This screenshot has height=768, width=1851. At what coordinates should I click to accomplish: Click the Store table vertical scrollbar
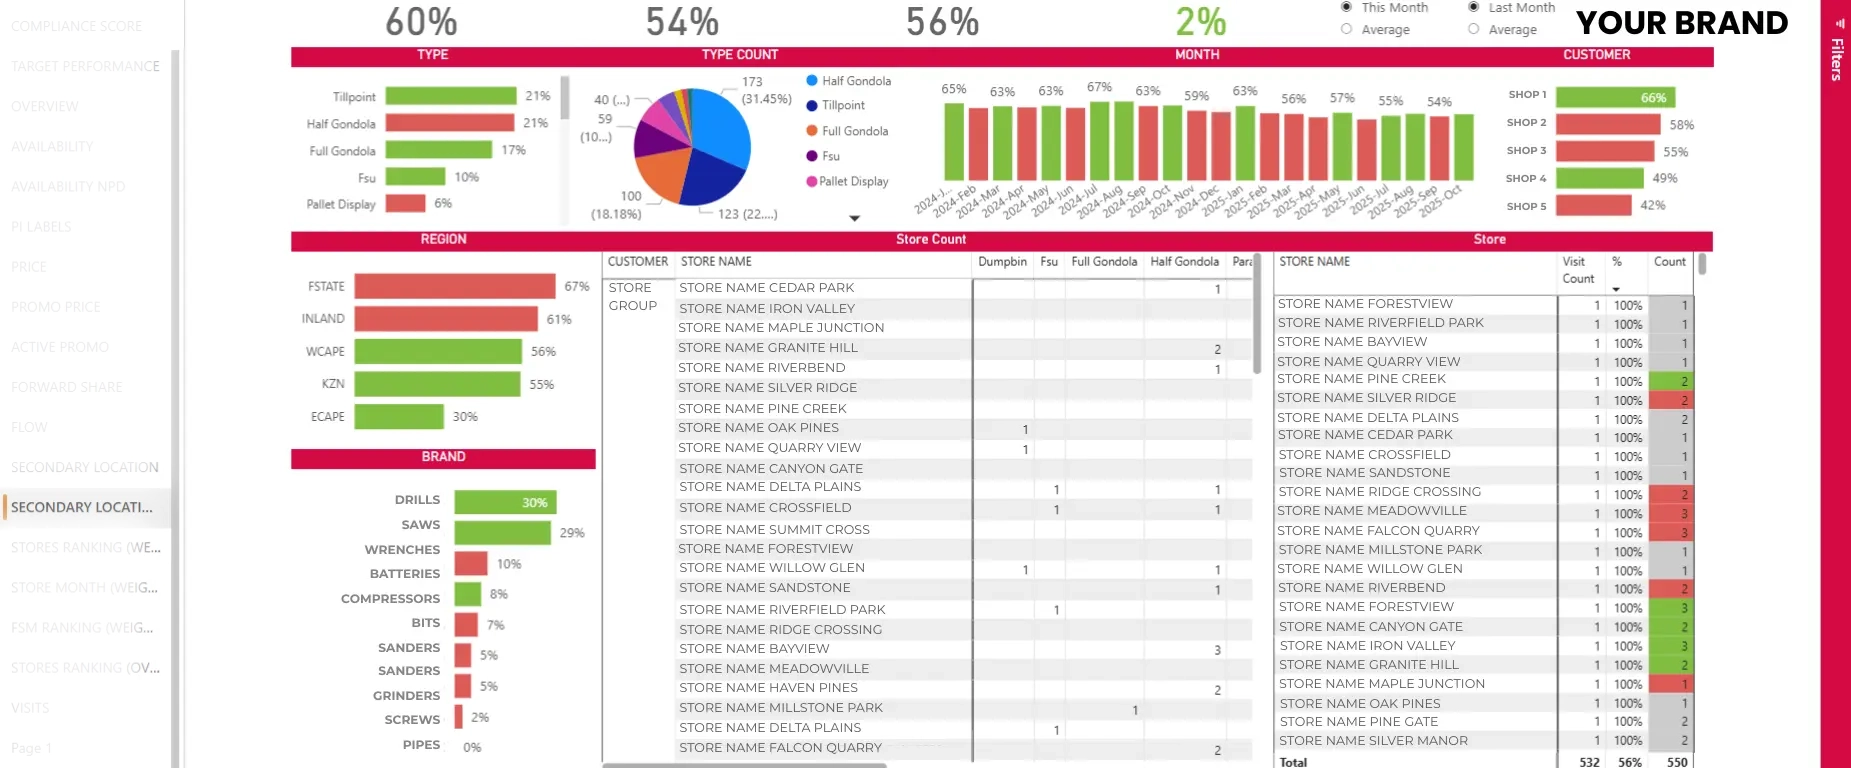click(1702, 265)
